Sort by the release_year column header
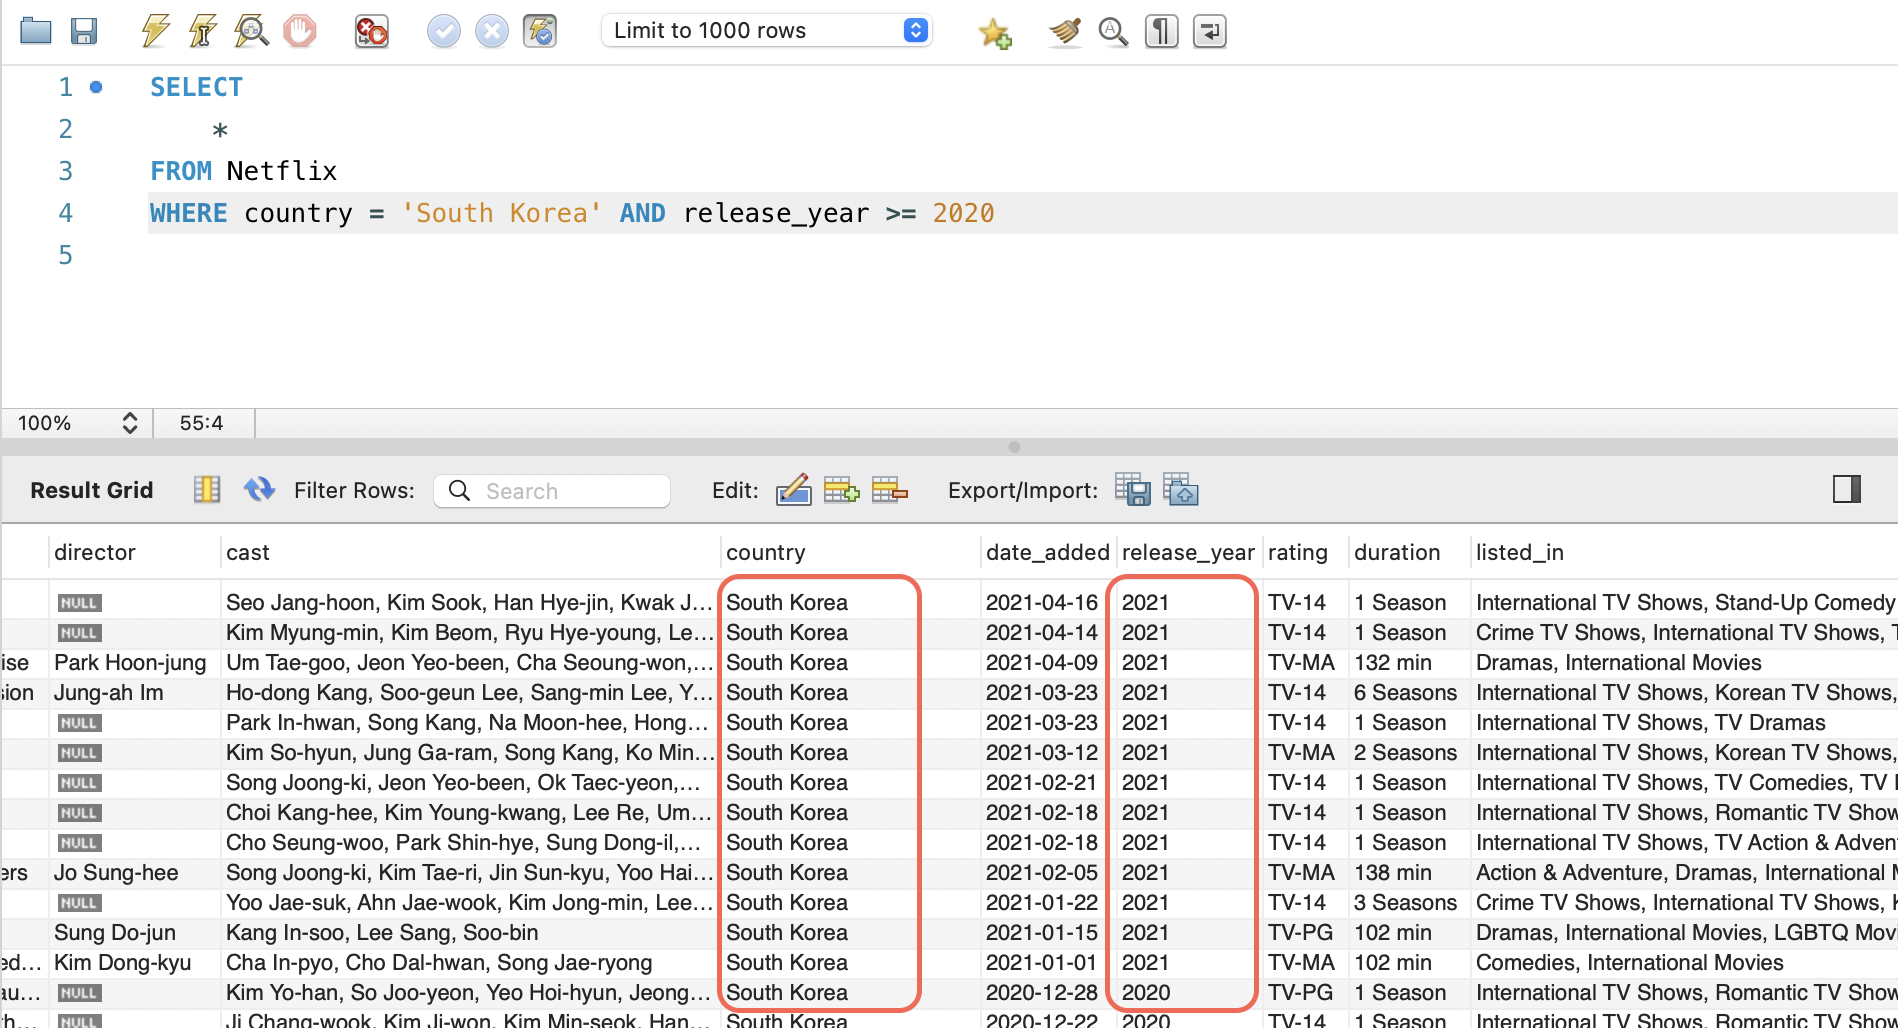The width and height of the screenshot is (1898, 1028). [x=1188, y=552]
